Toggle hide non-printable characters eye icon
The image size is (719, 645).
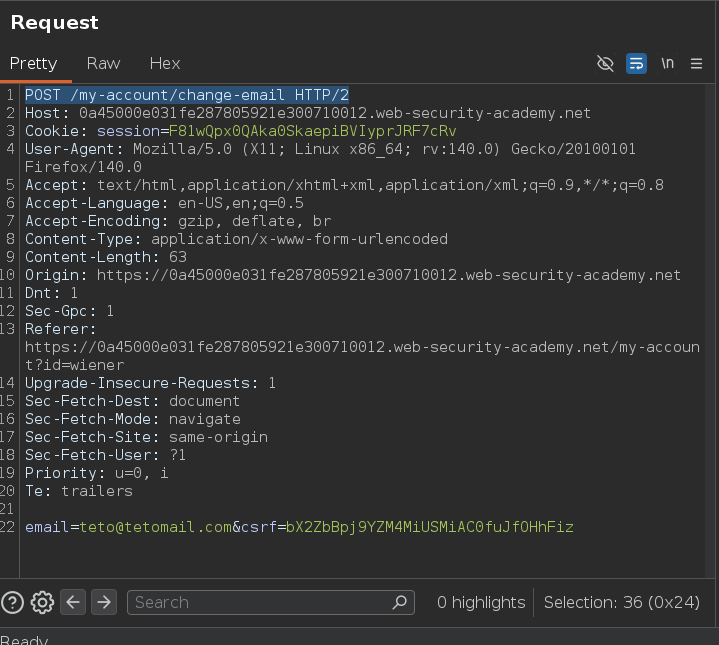point(605,63)
